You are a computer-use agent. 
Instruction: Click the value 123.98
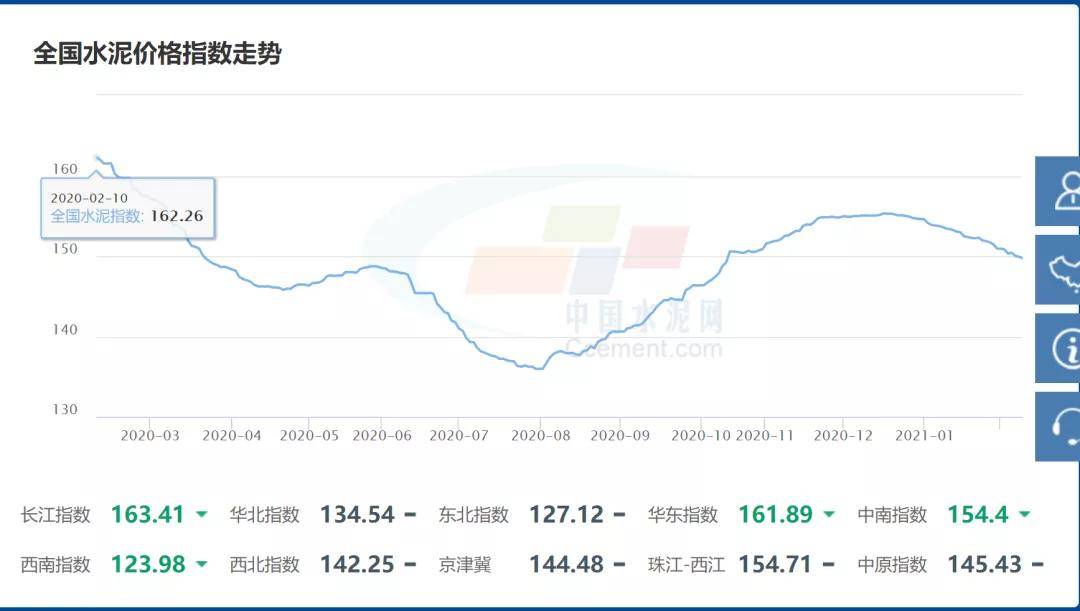148,565
